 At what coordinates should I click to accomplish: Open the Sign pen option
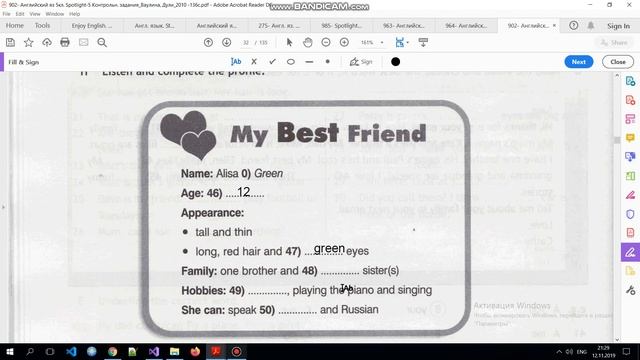tap(361, 62)
